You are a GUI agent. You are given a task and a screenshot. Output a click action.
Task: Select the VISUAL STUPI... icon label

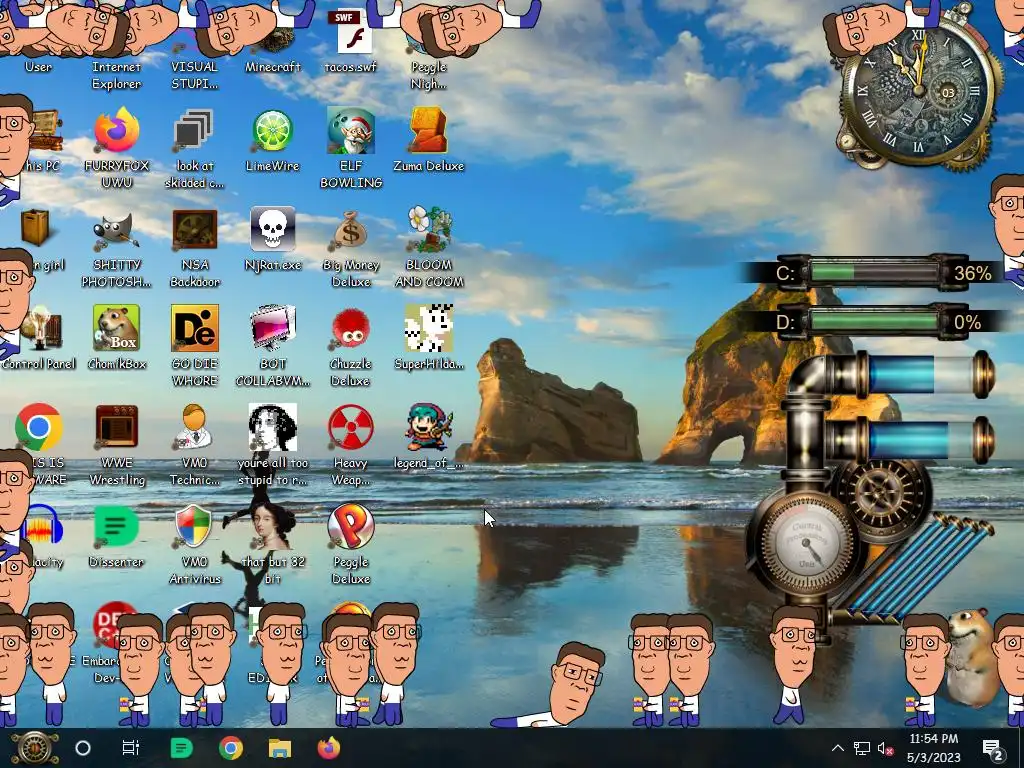point(195,75)
